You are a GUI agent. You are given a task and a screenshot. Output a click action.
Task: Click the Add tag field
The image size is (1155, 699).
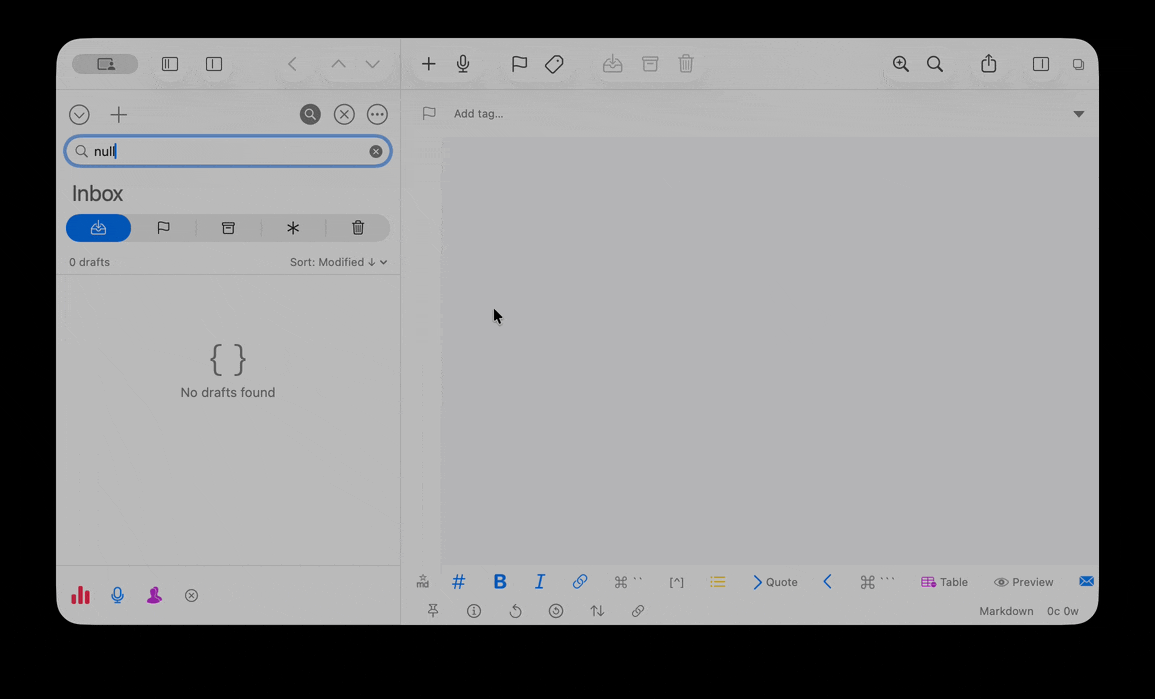pyautogui.click(x=478, y=113)
